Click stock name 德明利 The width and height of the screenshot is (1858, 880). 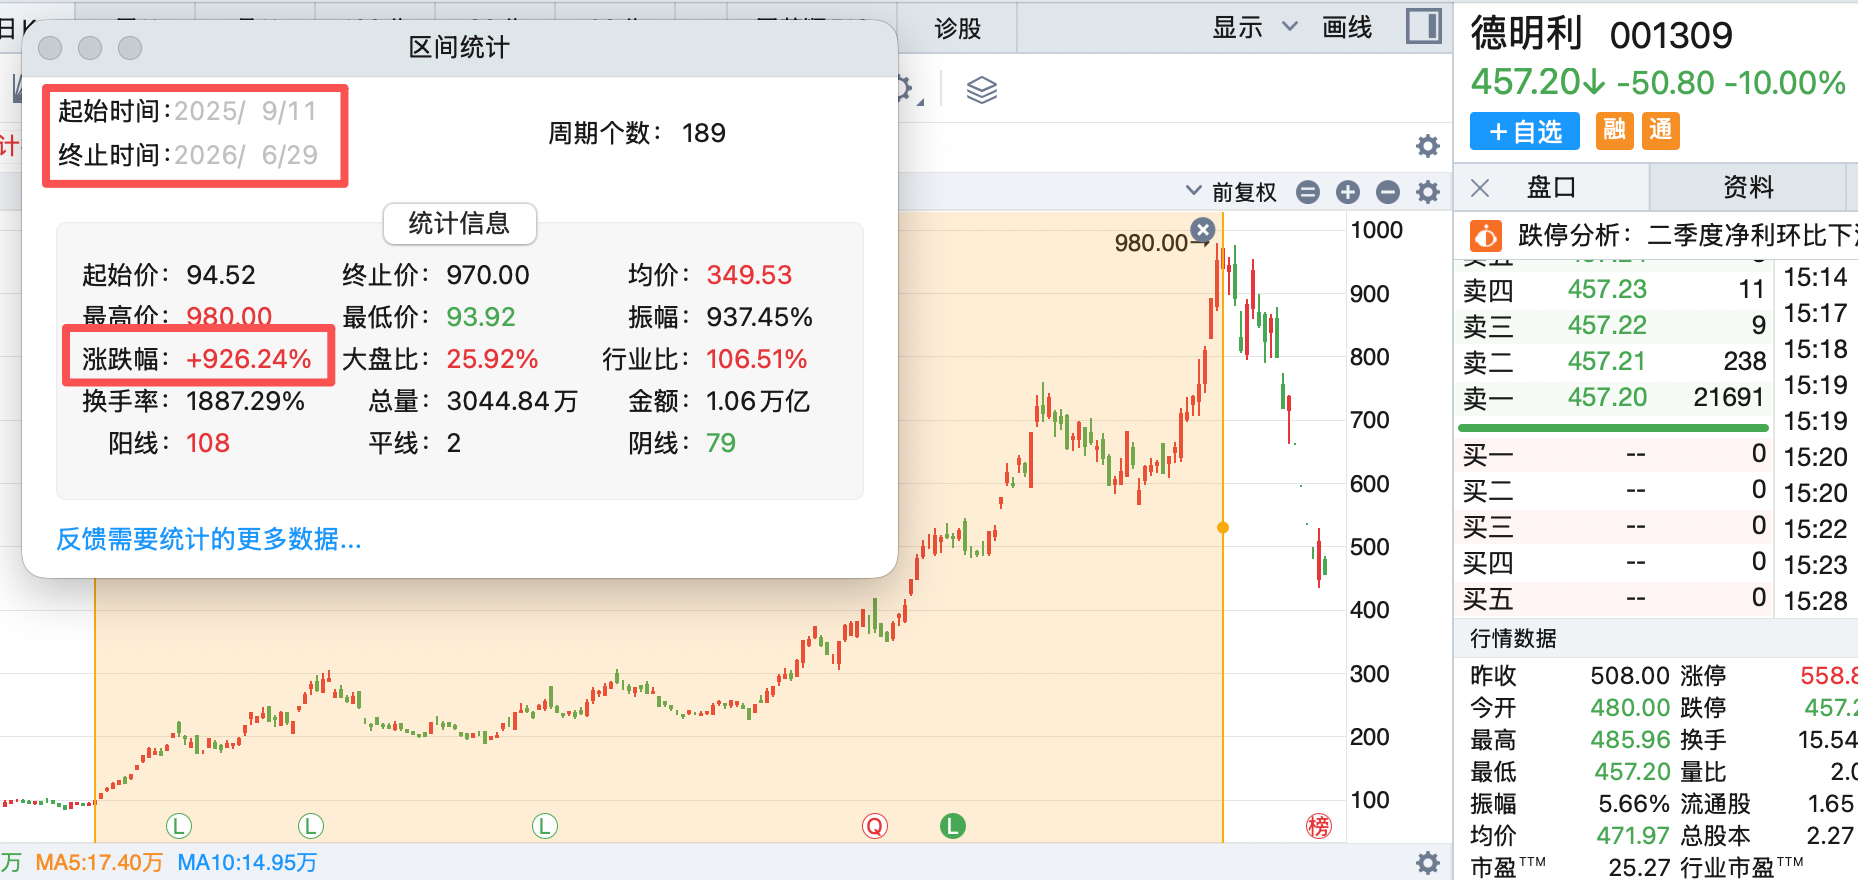1526,34
